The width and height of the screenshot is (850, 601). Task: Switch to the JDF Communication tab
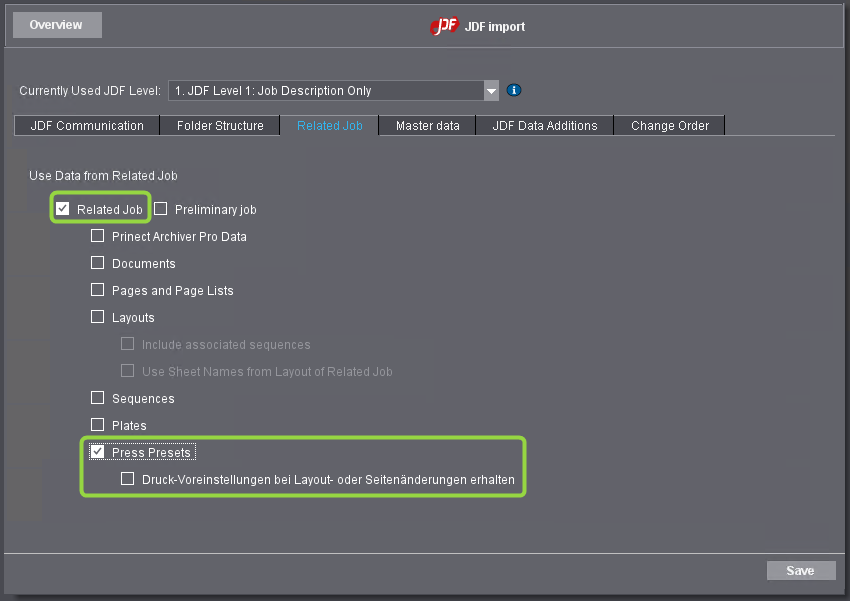[x=86, y=125]
